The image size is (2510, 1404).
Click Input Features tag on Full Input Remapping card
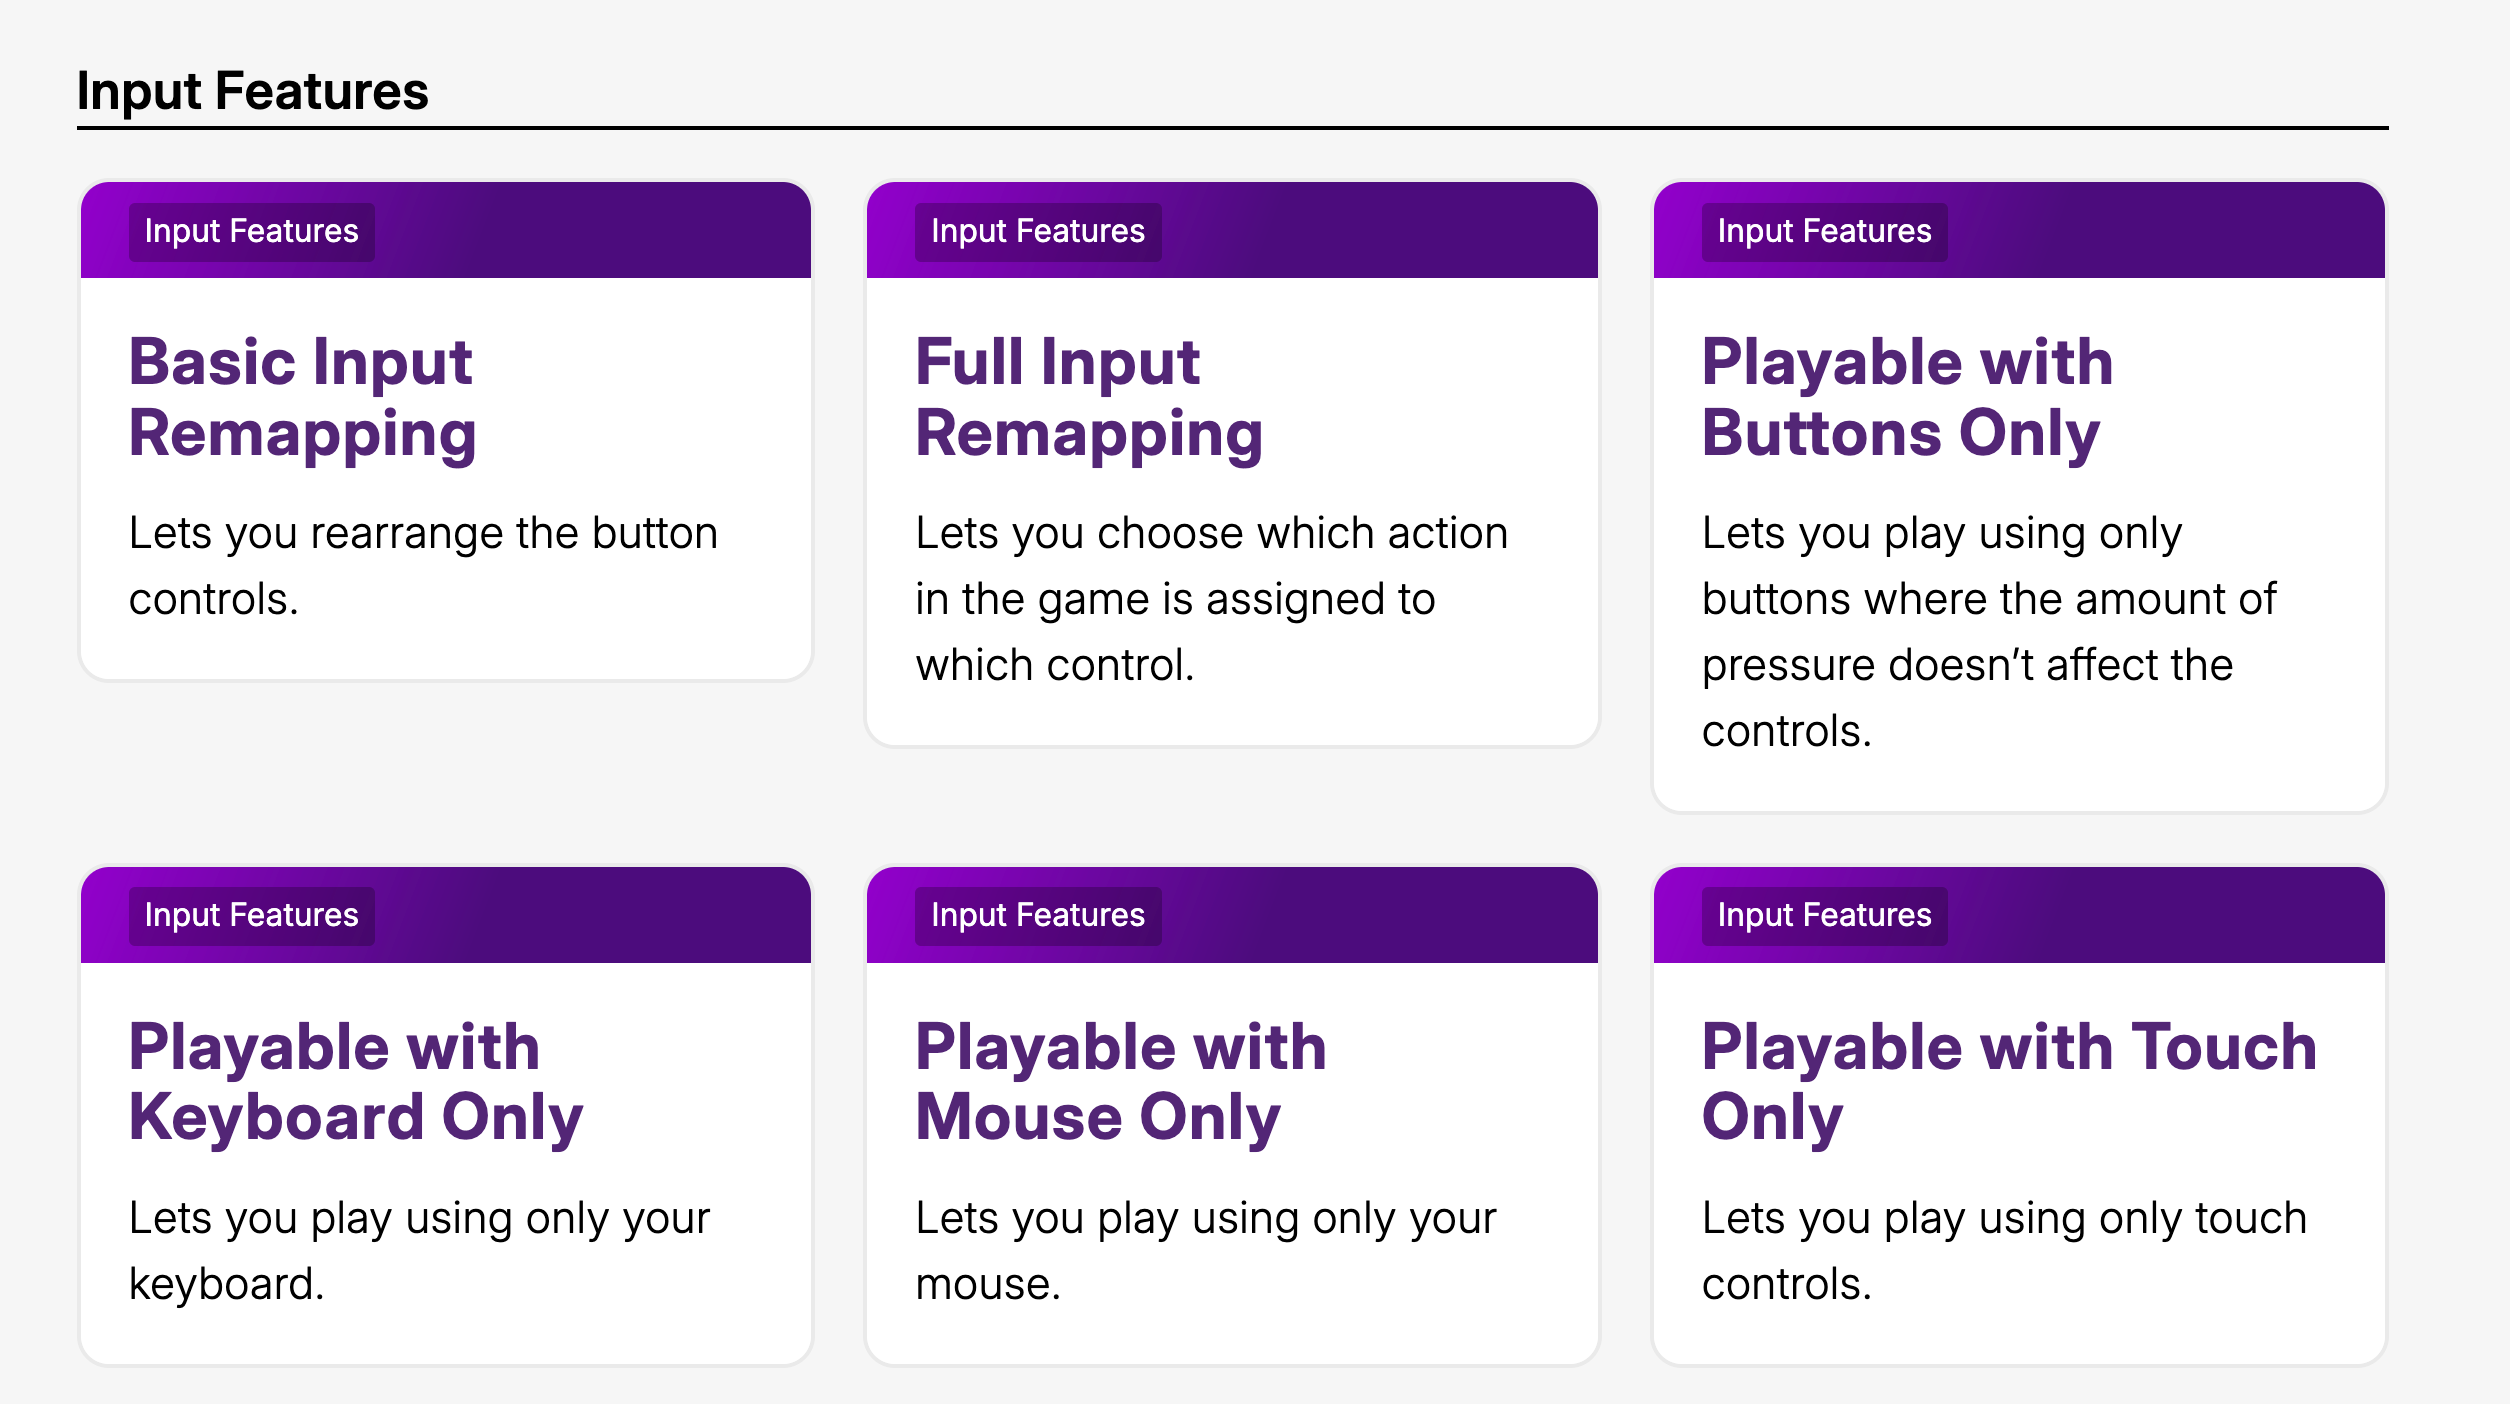click(x=1037, y=232)
